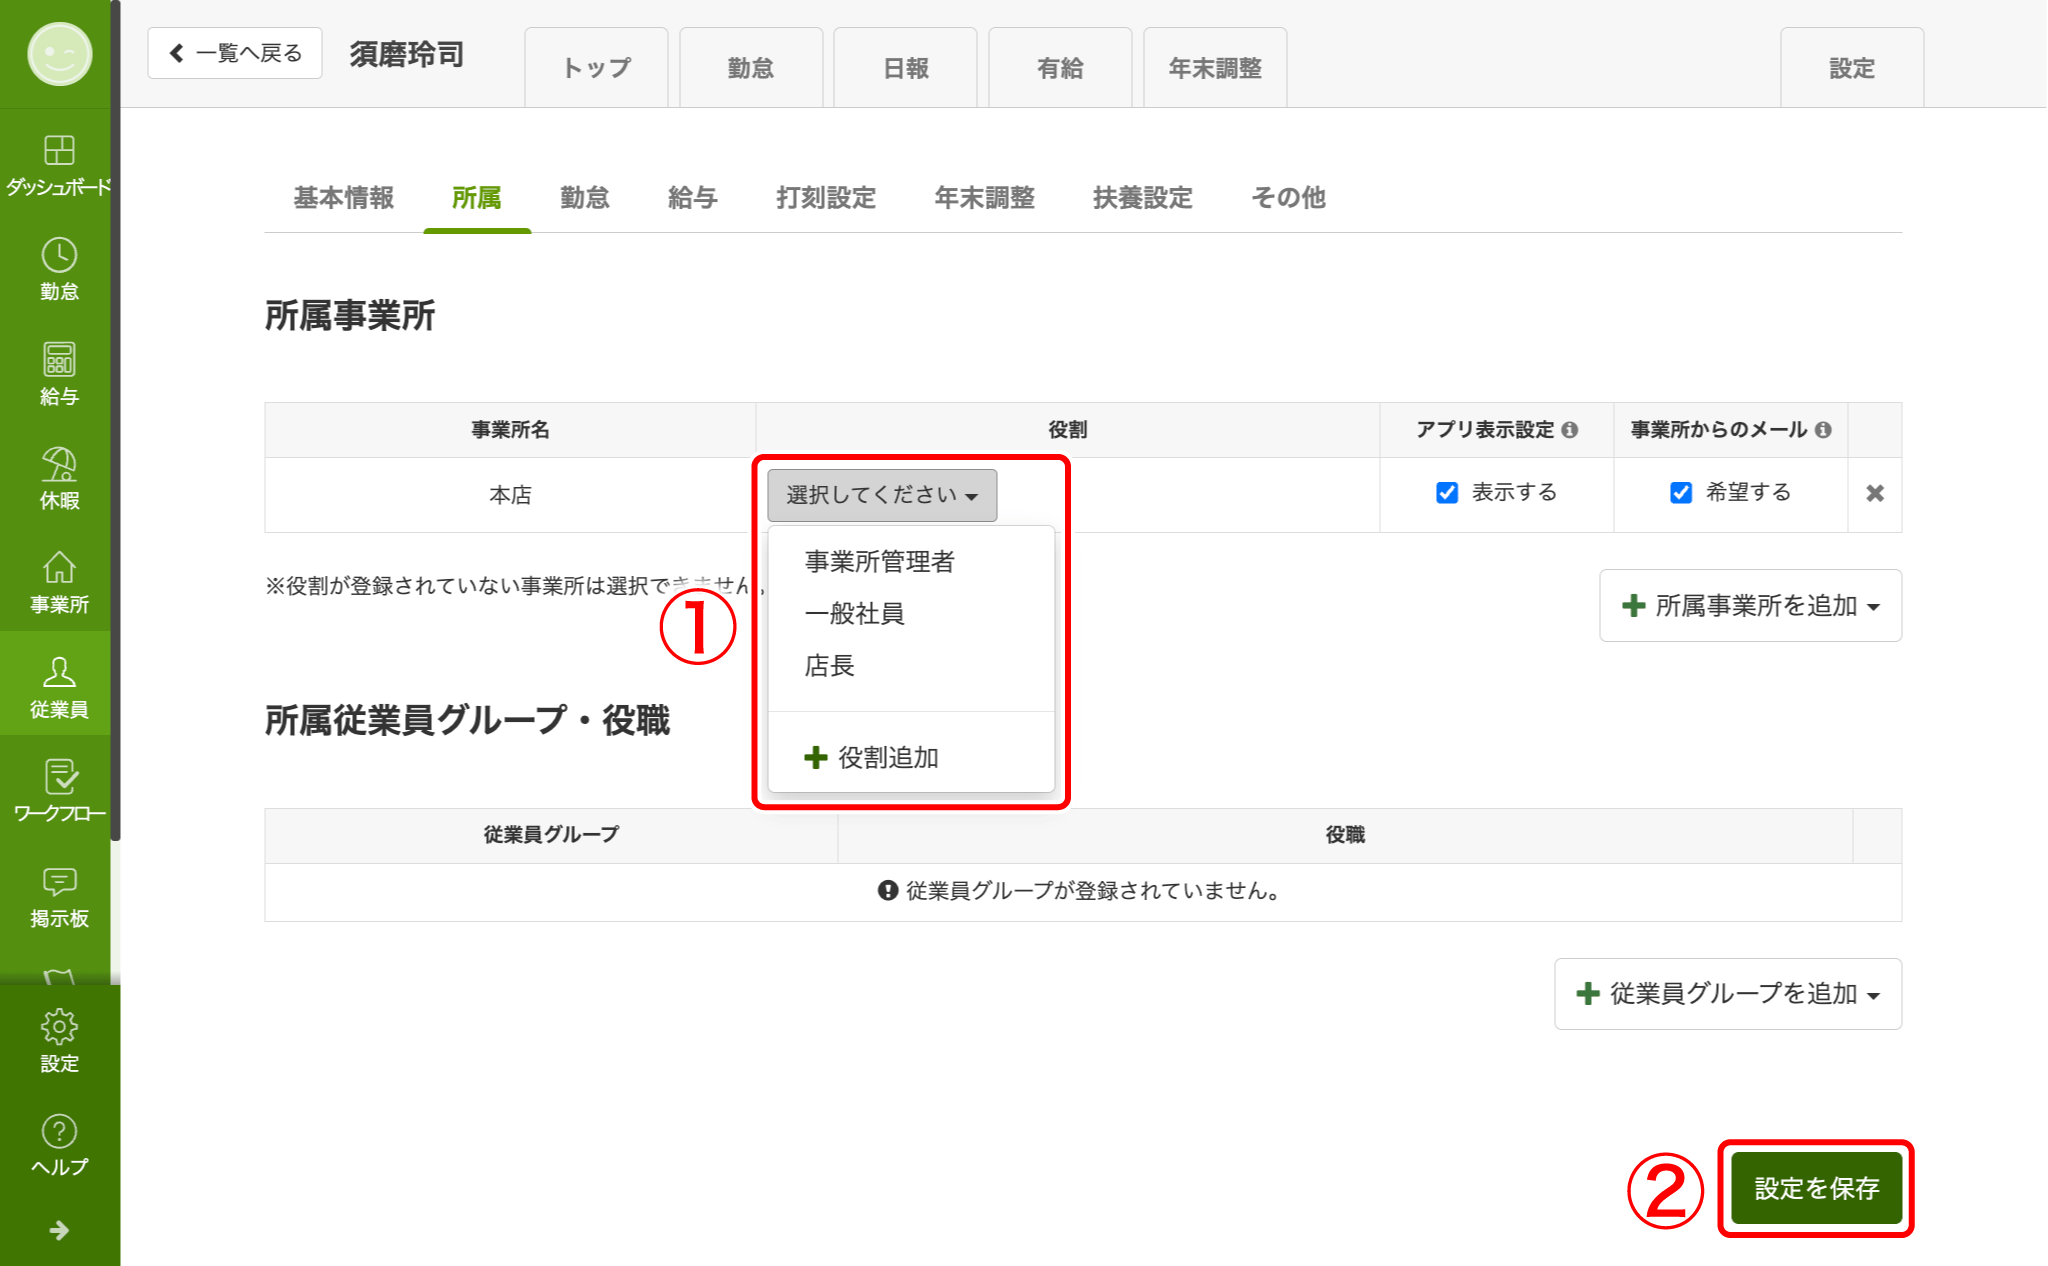Image resolution: width=2048 pixels, height=1266 pixels.
Task: Remove 本店 row with the X icon
Action: pyautogui.click(x=1875, y=494)
